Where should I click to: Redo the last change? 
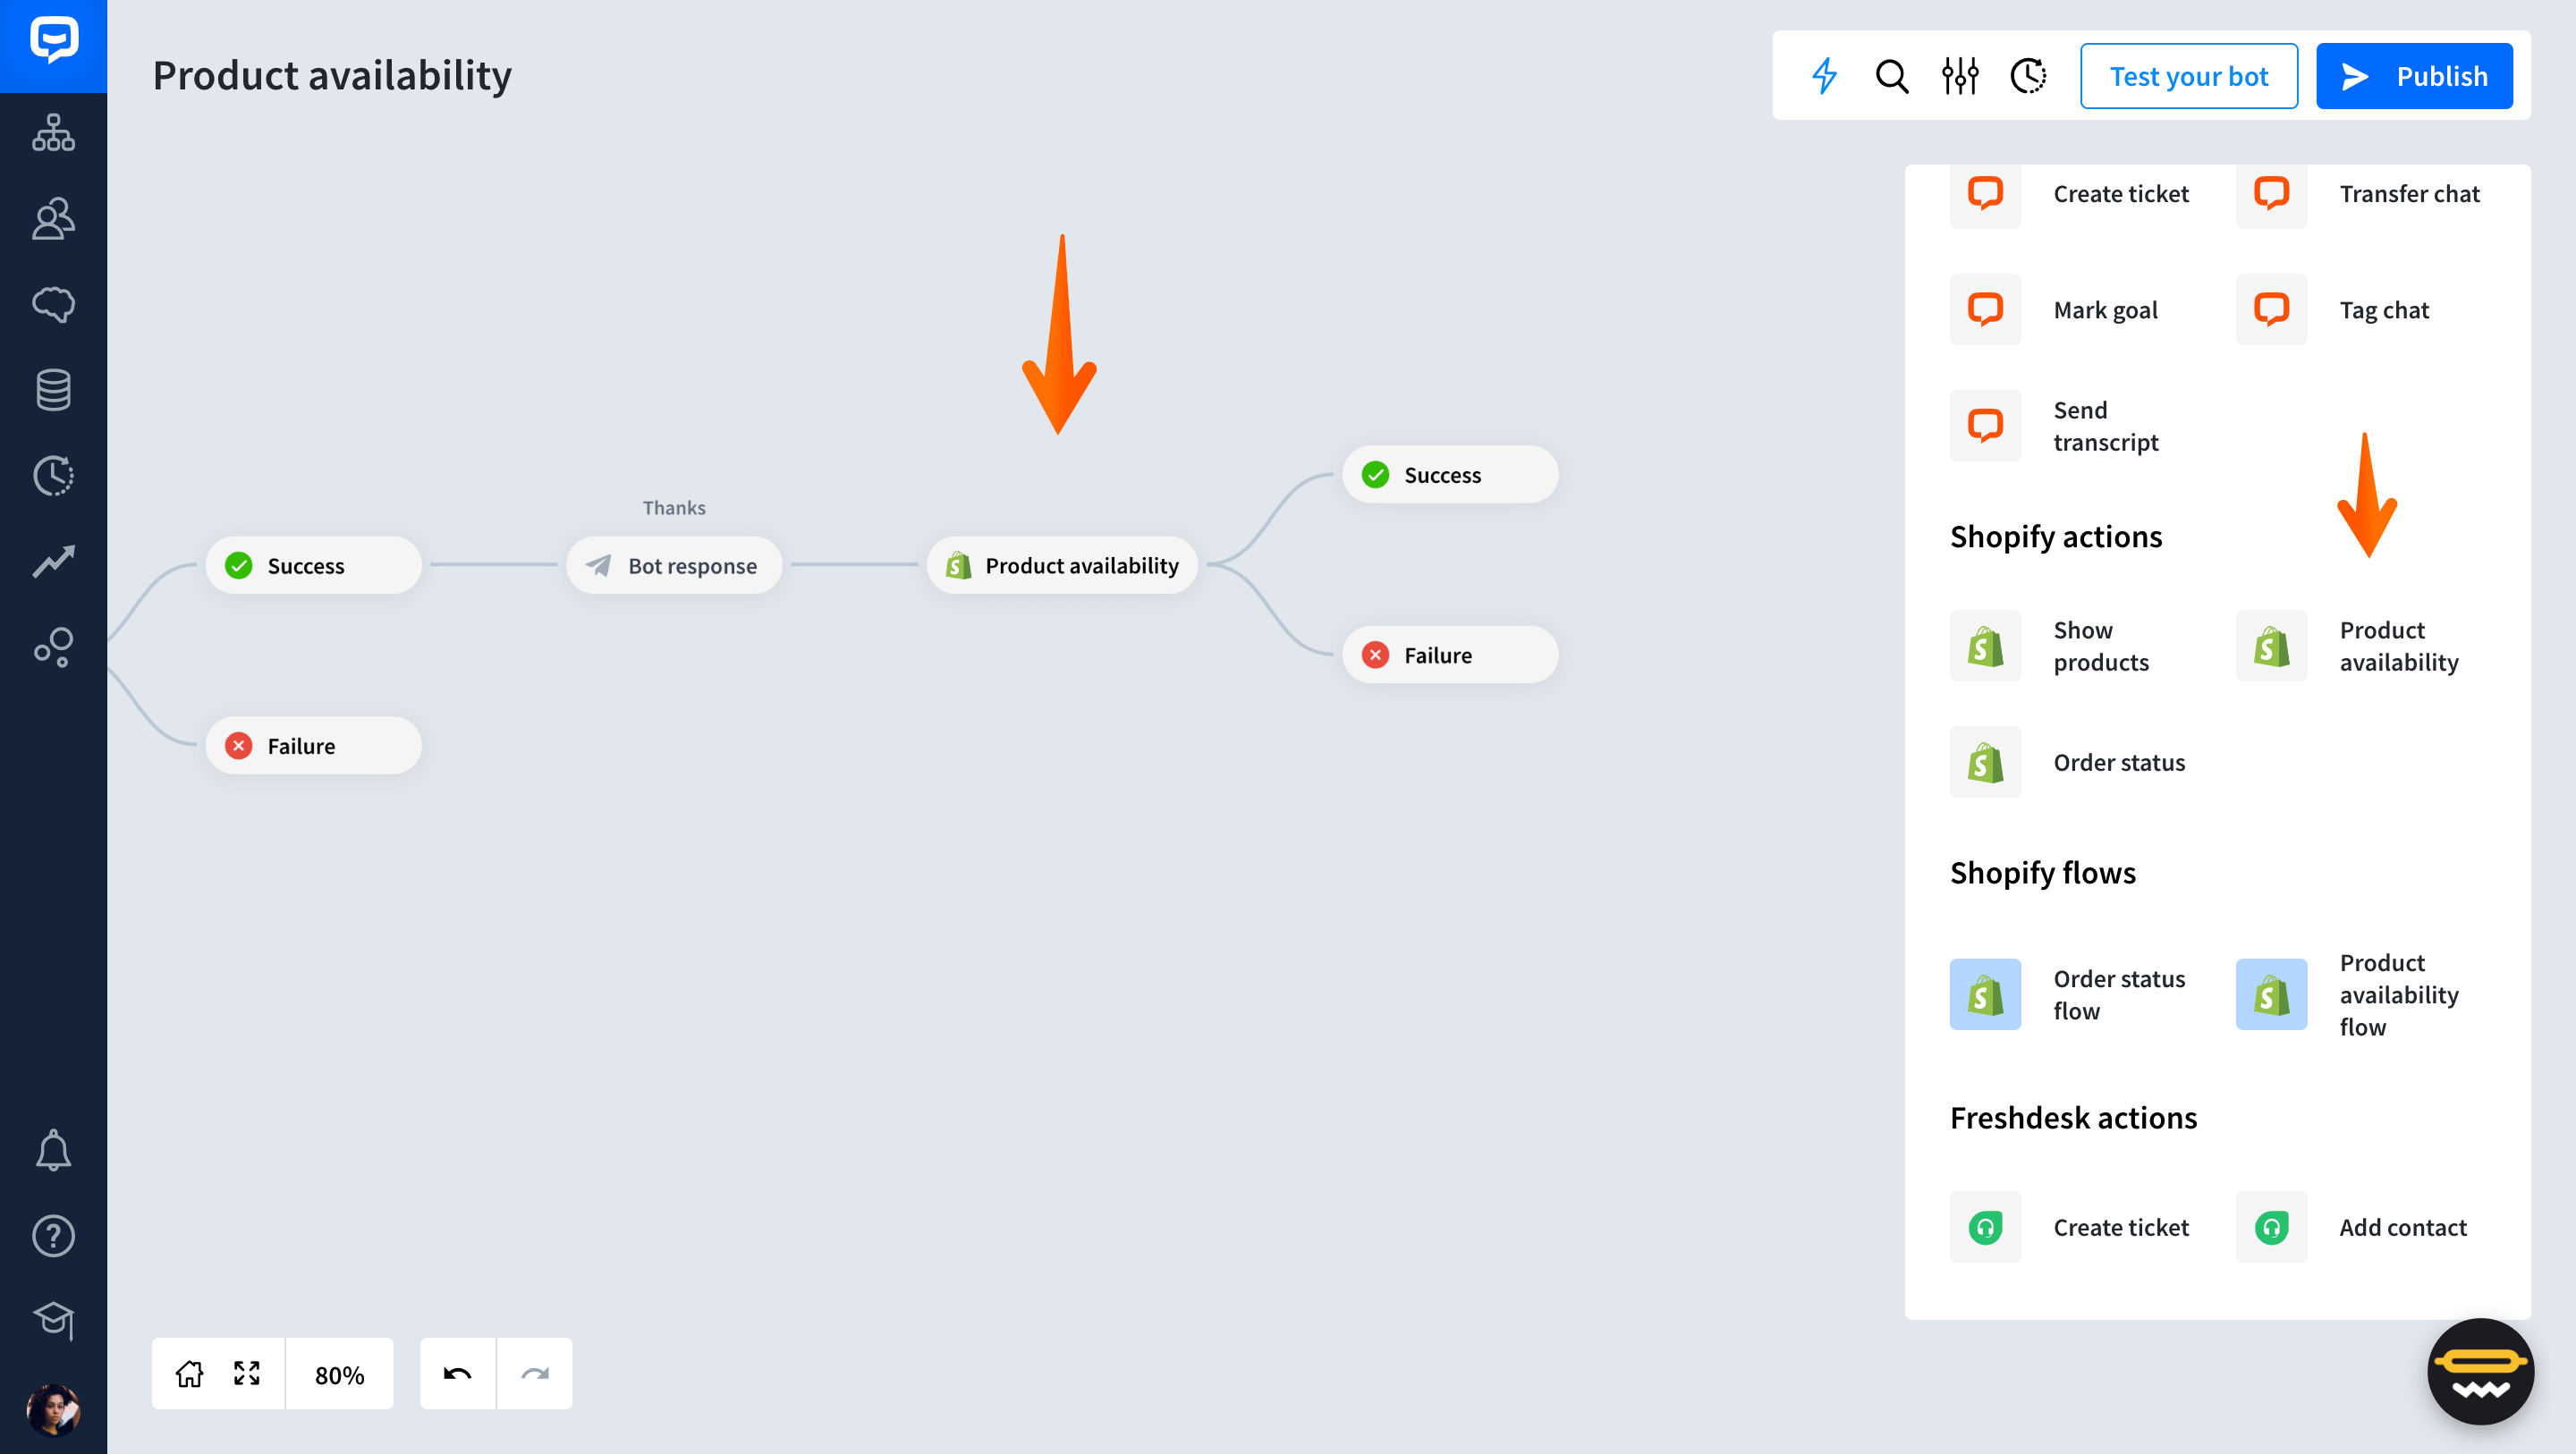[535, 1373]
